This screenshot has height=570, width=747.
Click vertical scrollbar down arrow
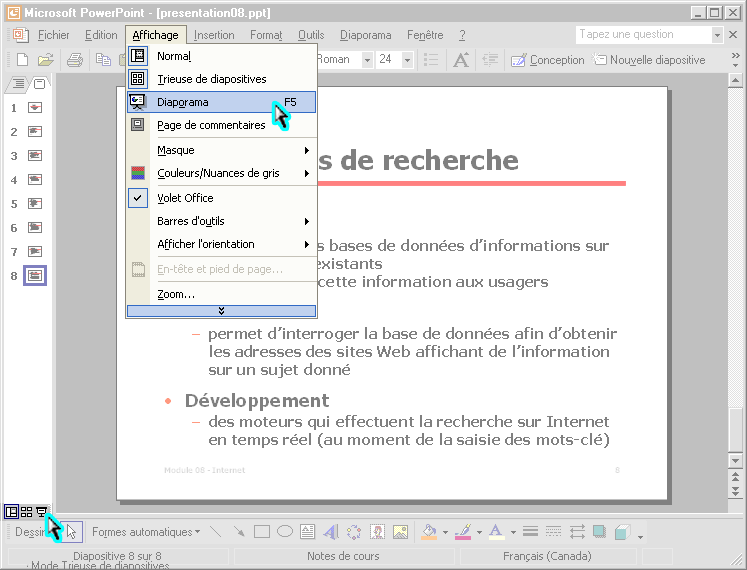tap(736, 461)
